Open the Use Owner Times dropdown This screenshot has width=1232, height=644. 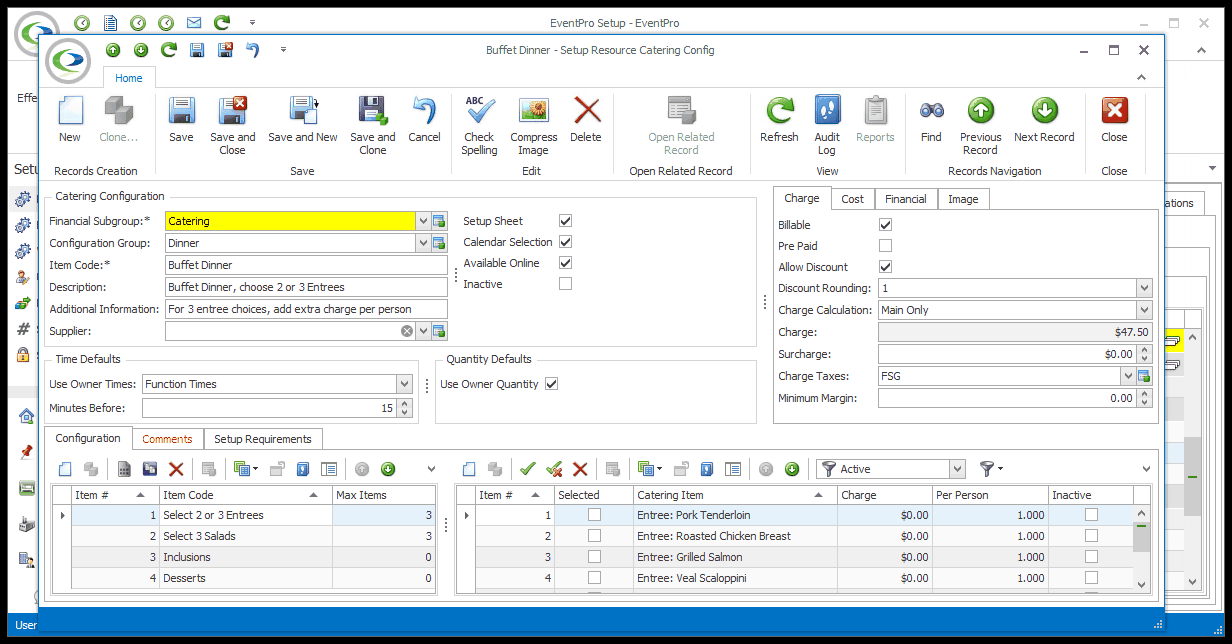(404, 384)
